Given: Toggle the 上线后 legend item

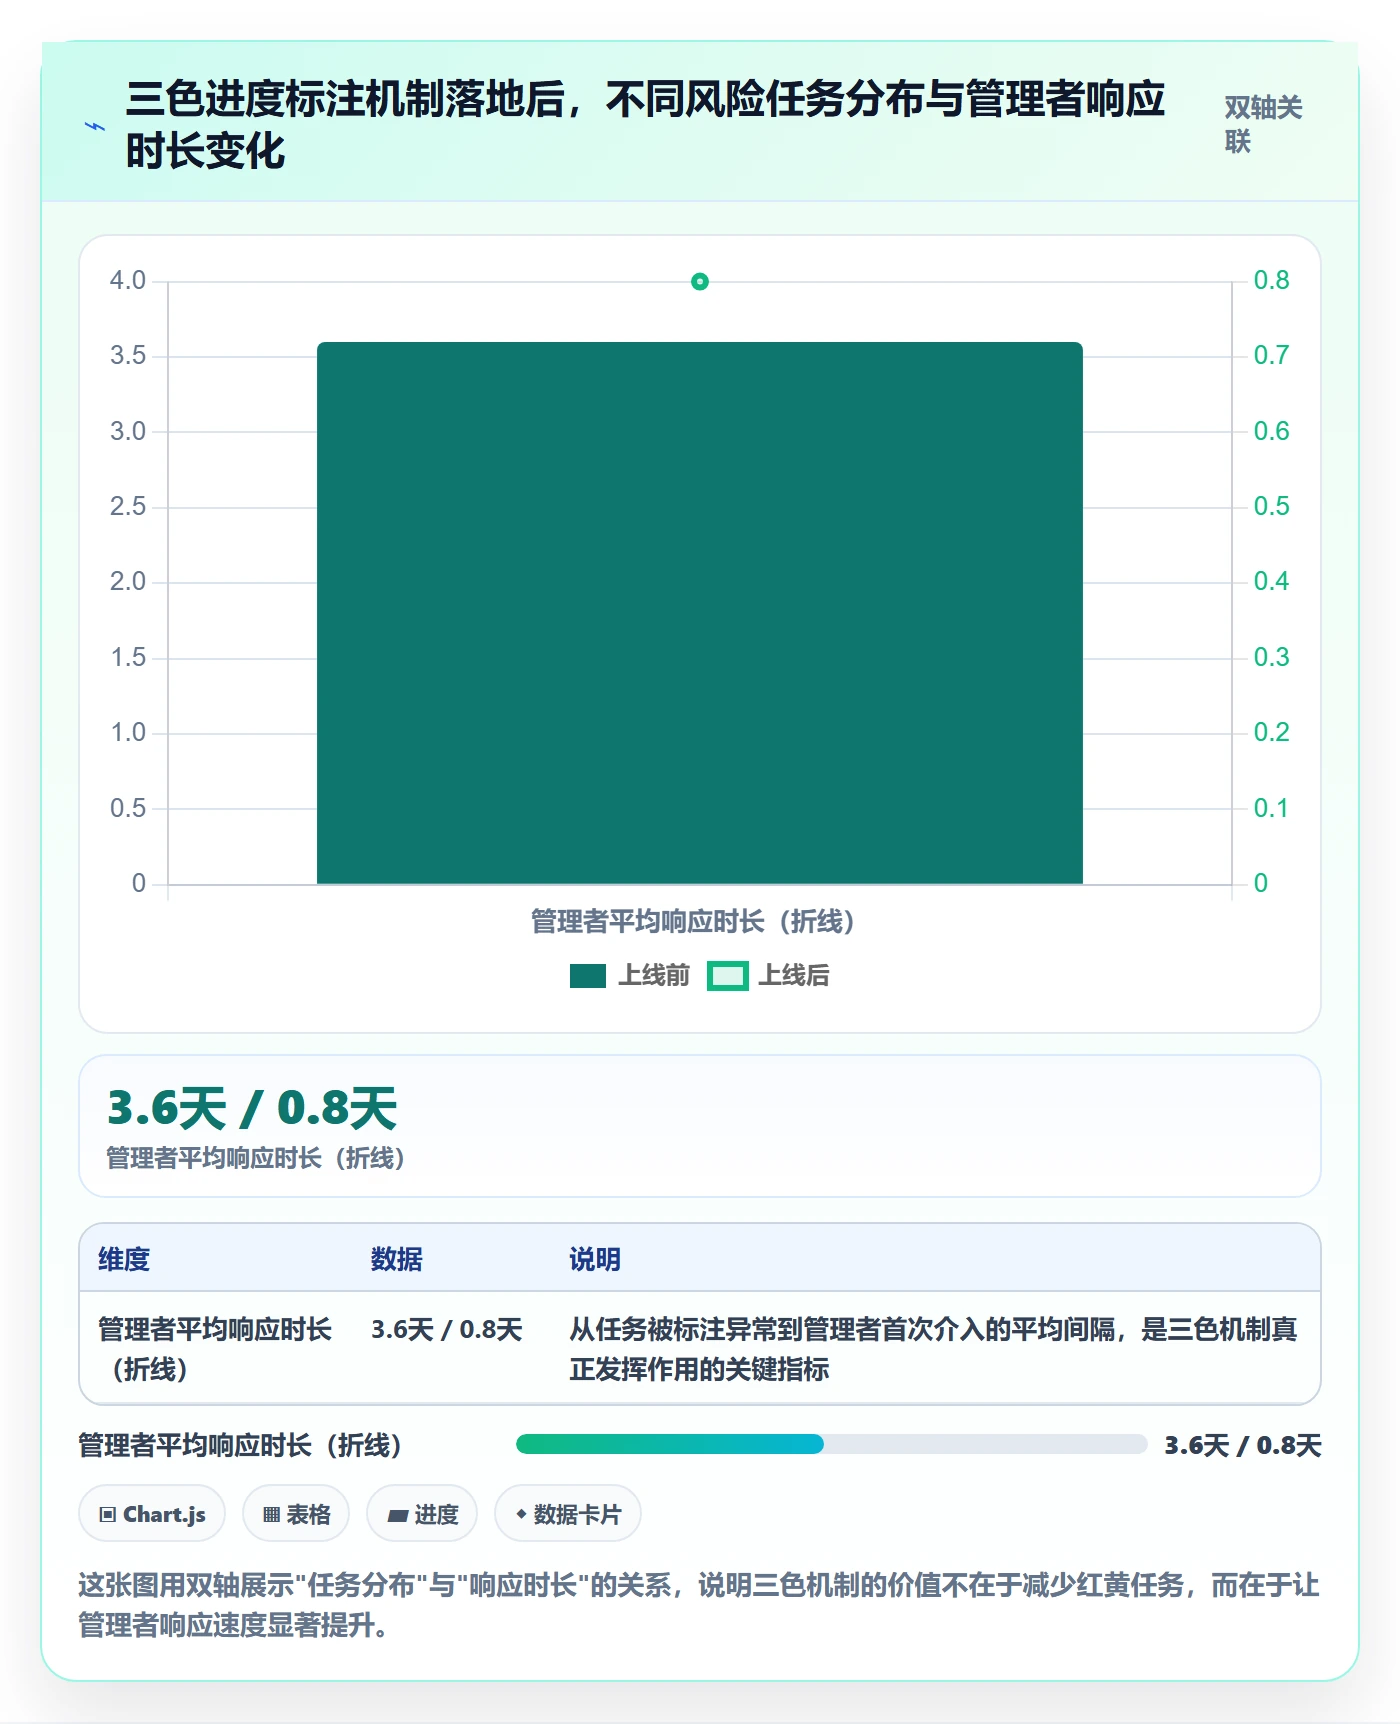Looking at the screenshot, I should (769, 975).
